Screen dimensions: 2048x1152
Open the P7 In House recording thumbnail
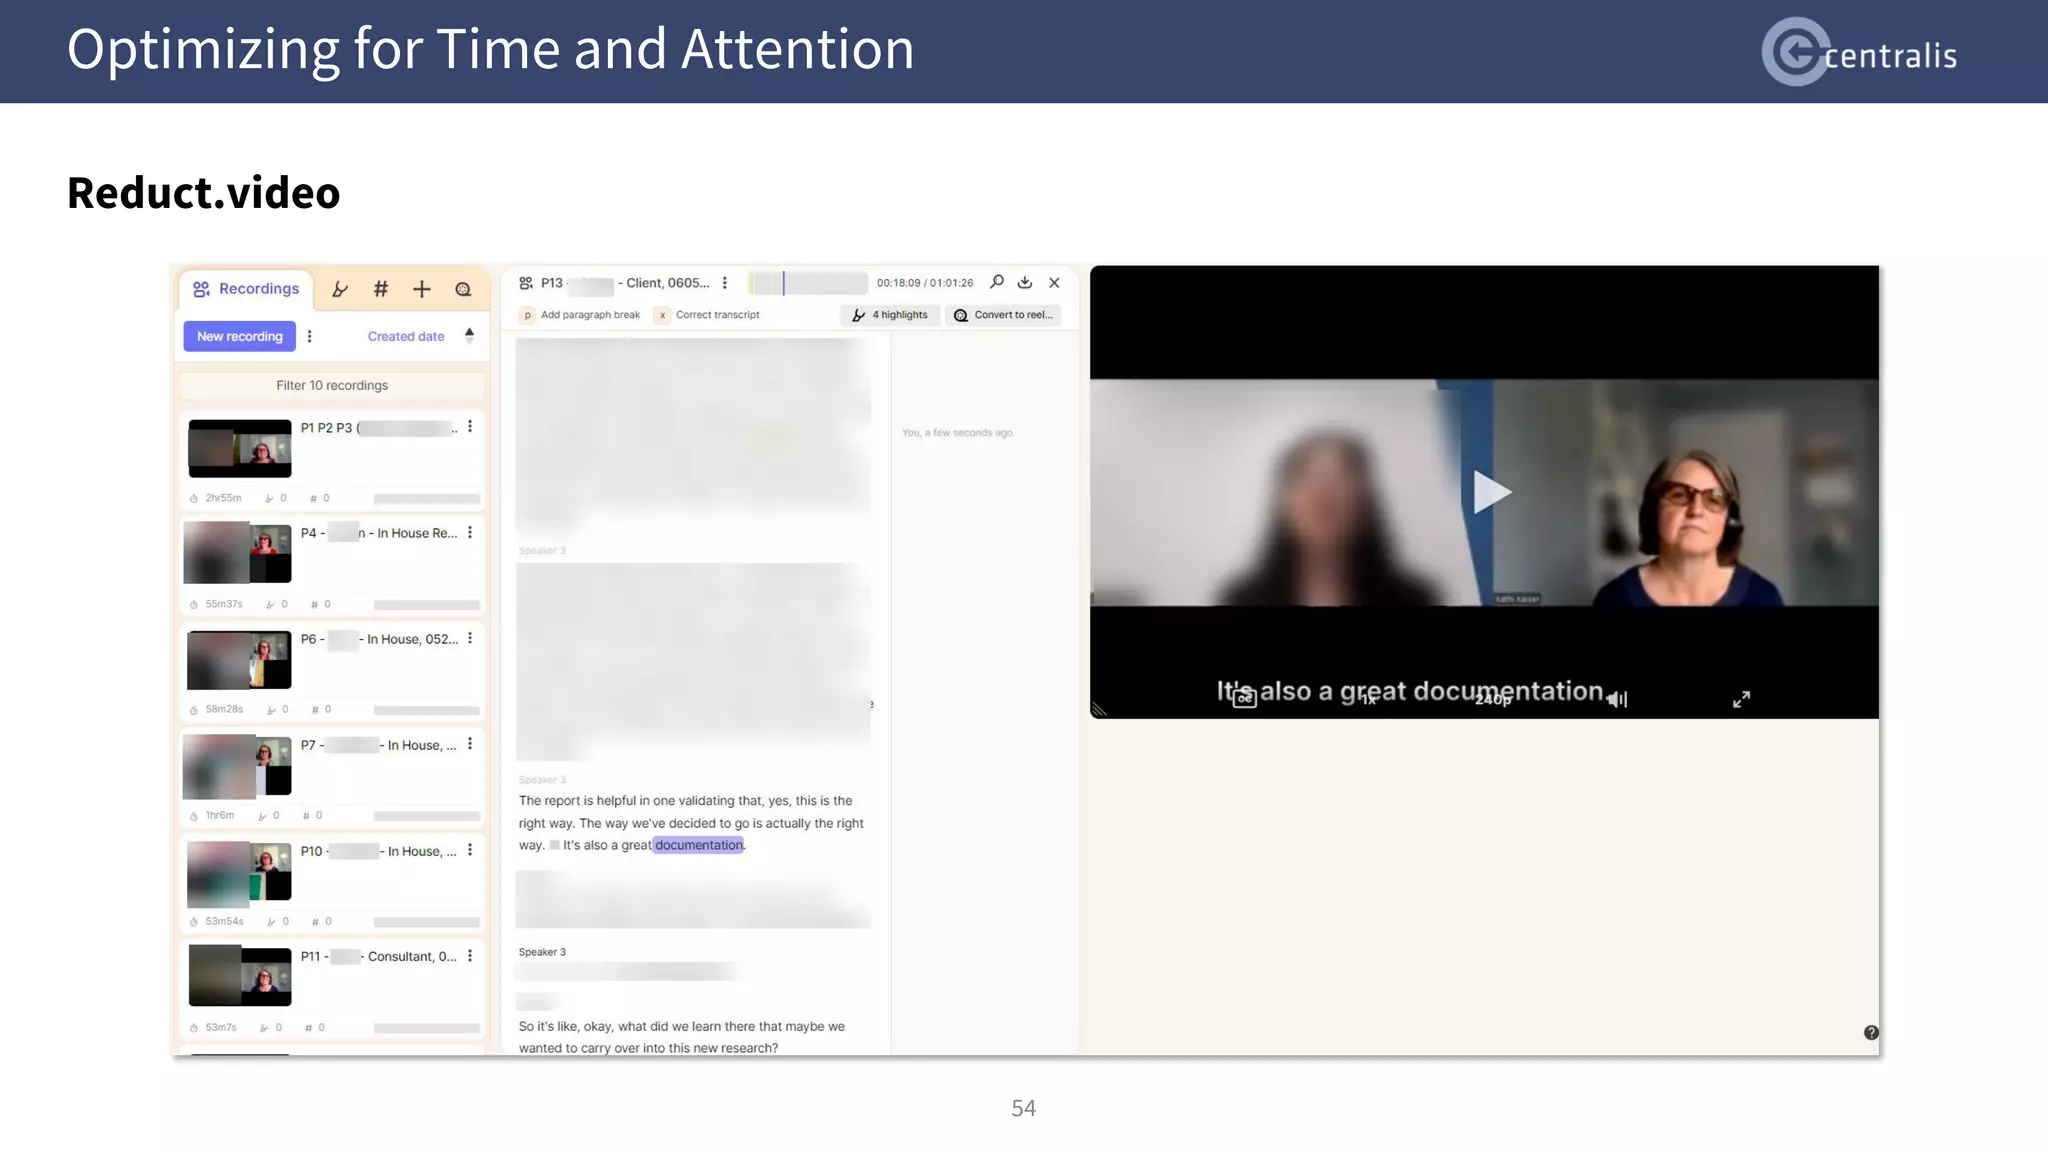point(237,766)
